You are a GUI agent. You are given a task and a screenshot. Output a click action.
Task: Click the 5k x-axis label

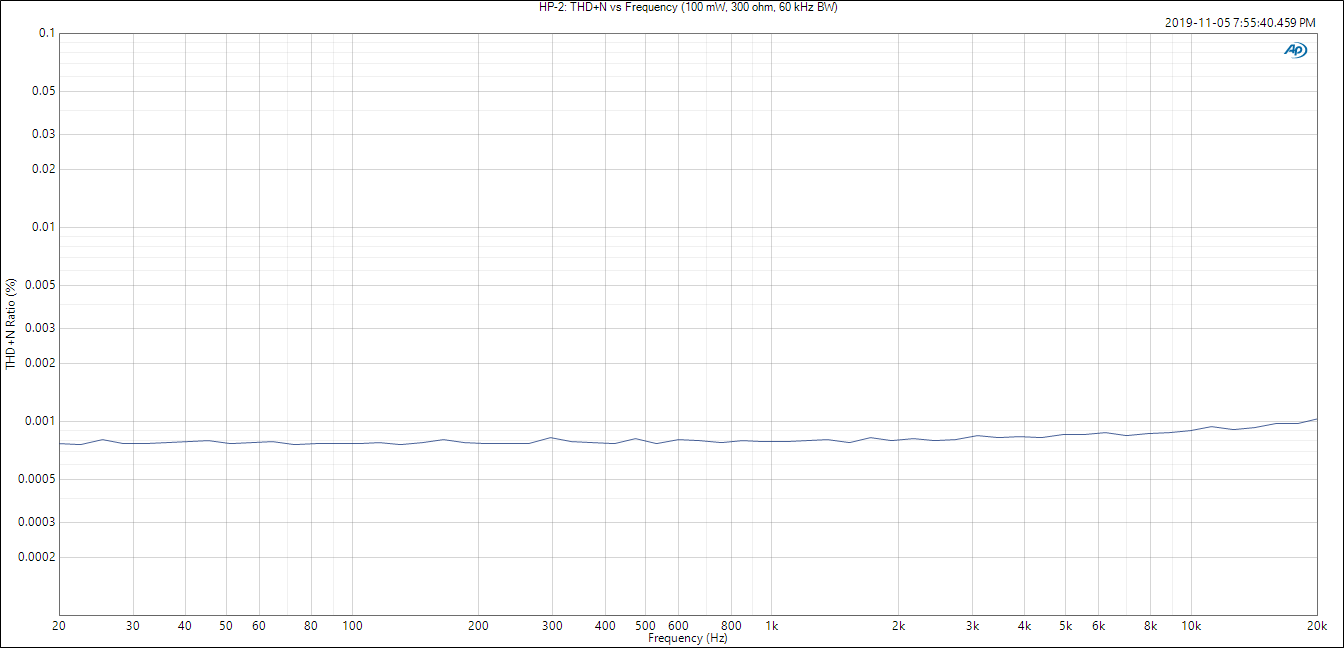click(1065, 626)
